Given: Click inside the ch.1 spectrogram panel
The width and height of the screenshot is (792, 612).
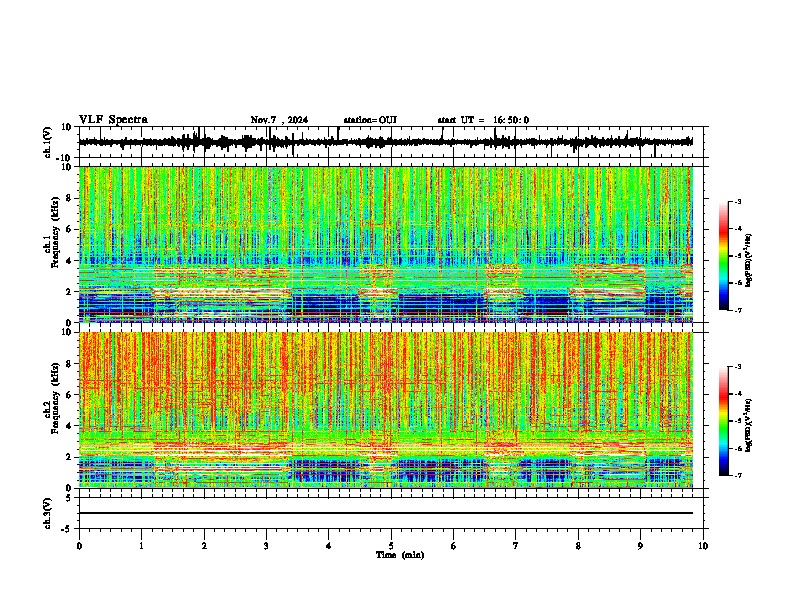Looking at the screenshot, I should click(386, 244).
